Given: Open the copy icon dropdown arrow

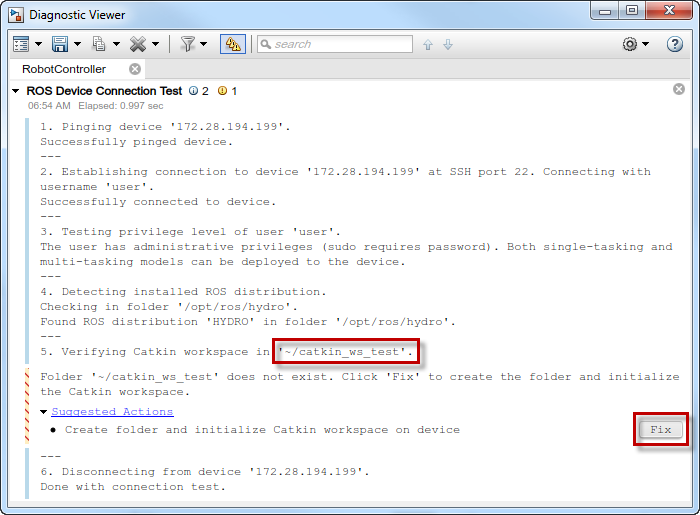Looking at the screenshot, I should [117, 44].
